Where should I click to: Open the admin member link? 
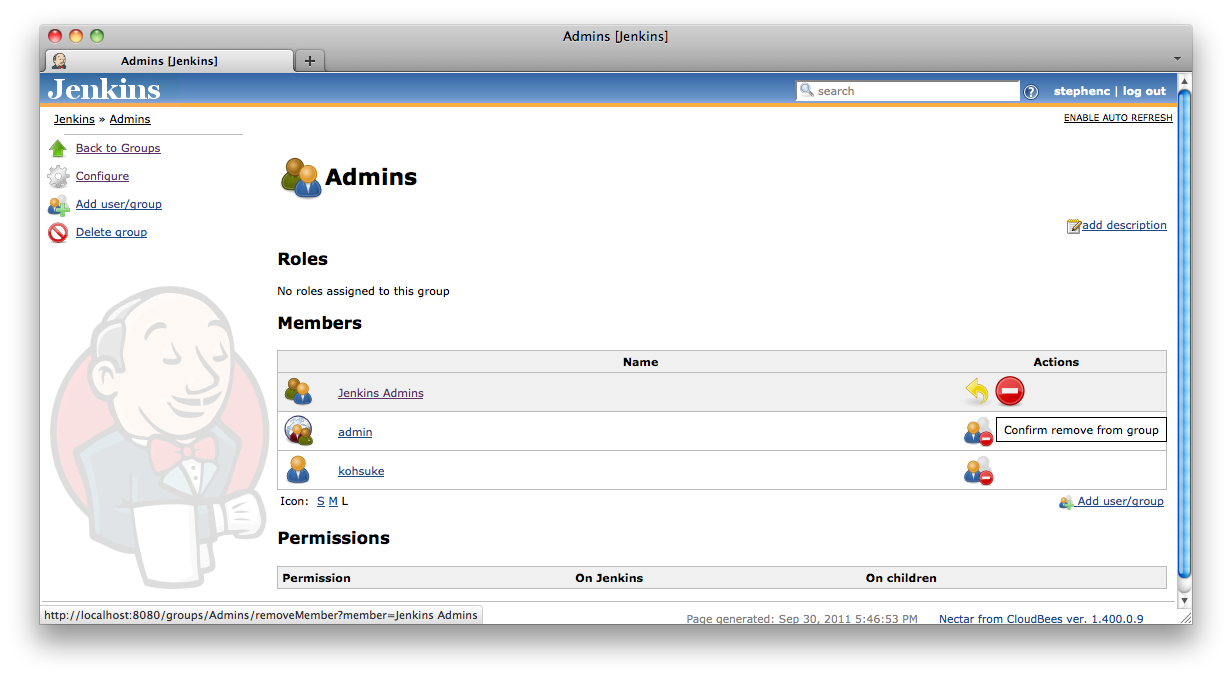click(x=355, y=432)
